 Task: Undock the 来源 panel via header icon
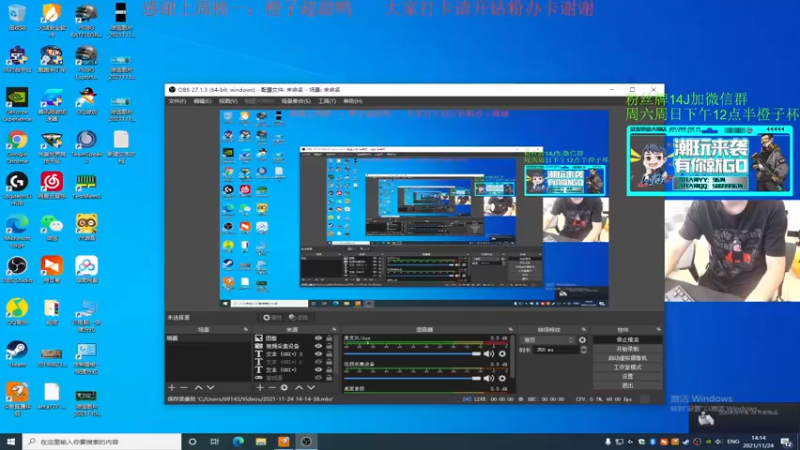click(x=334, y=330)
